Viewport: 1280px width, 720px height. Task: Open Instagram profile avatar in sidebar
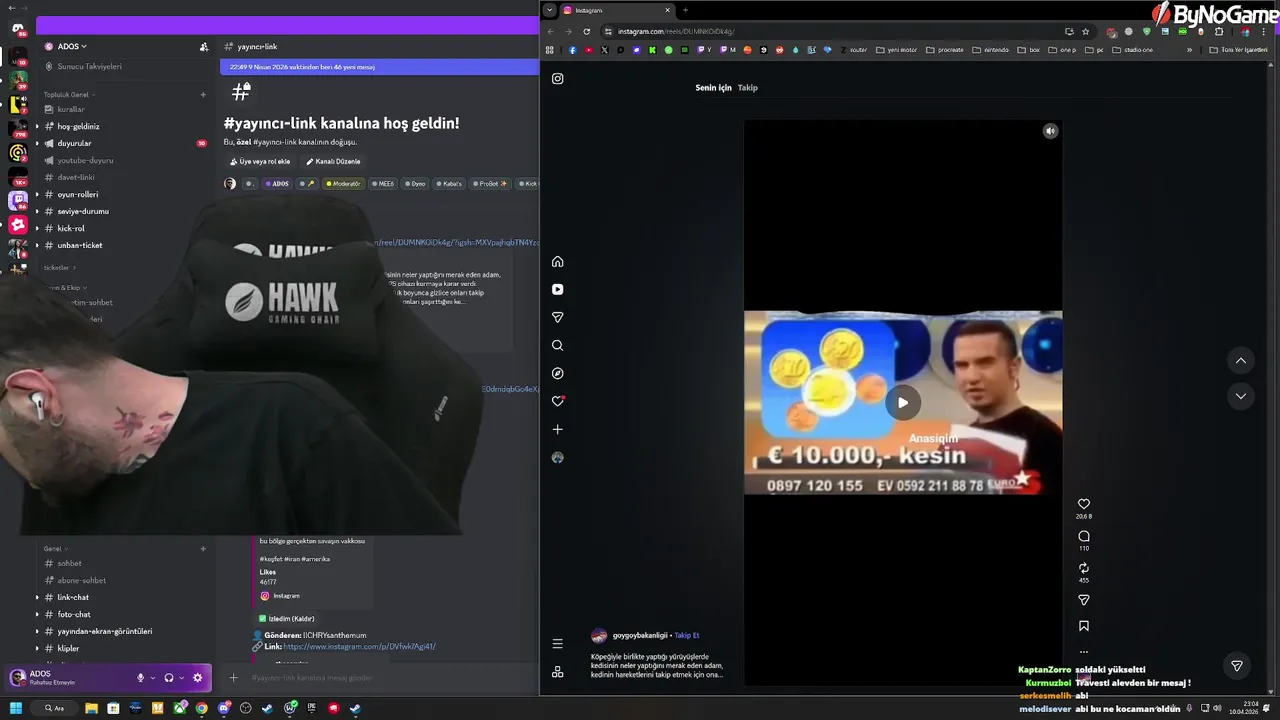(x=557, y=457)
